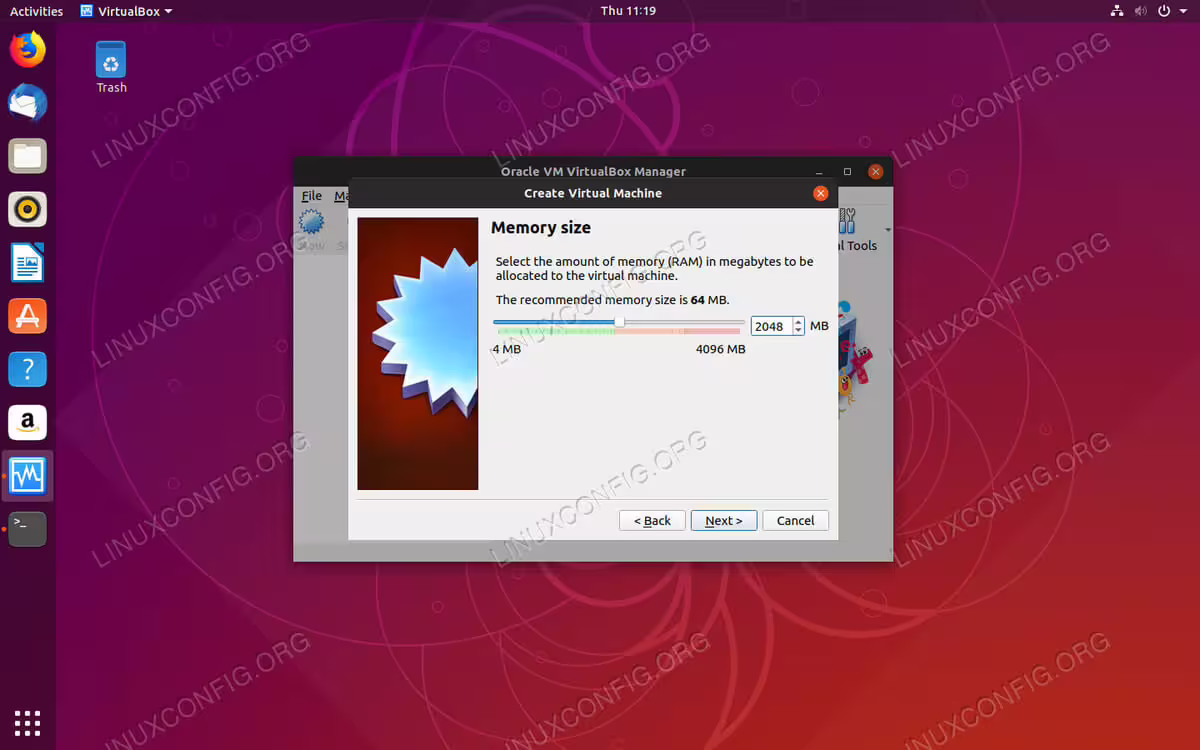Open the Help icon in the dock
1200x750 pixels.
coord(28,369)
